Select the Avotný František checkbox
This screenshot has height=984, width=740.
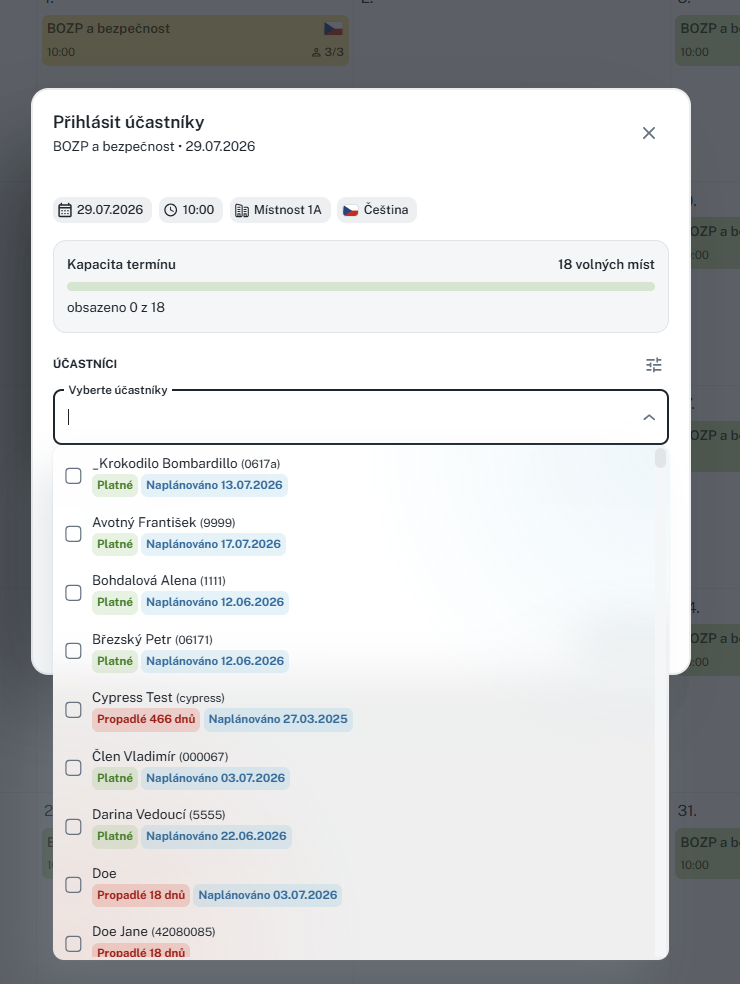(73, 534)
